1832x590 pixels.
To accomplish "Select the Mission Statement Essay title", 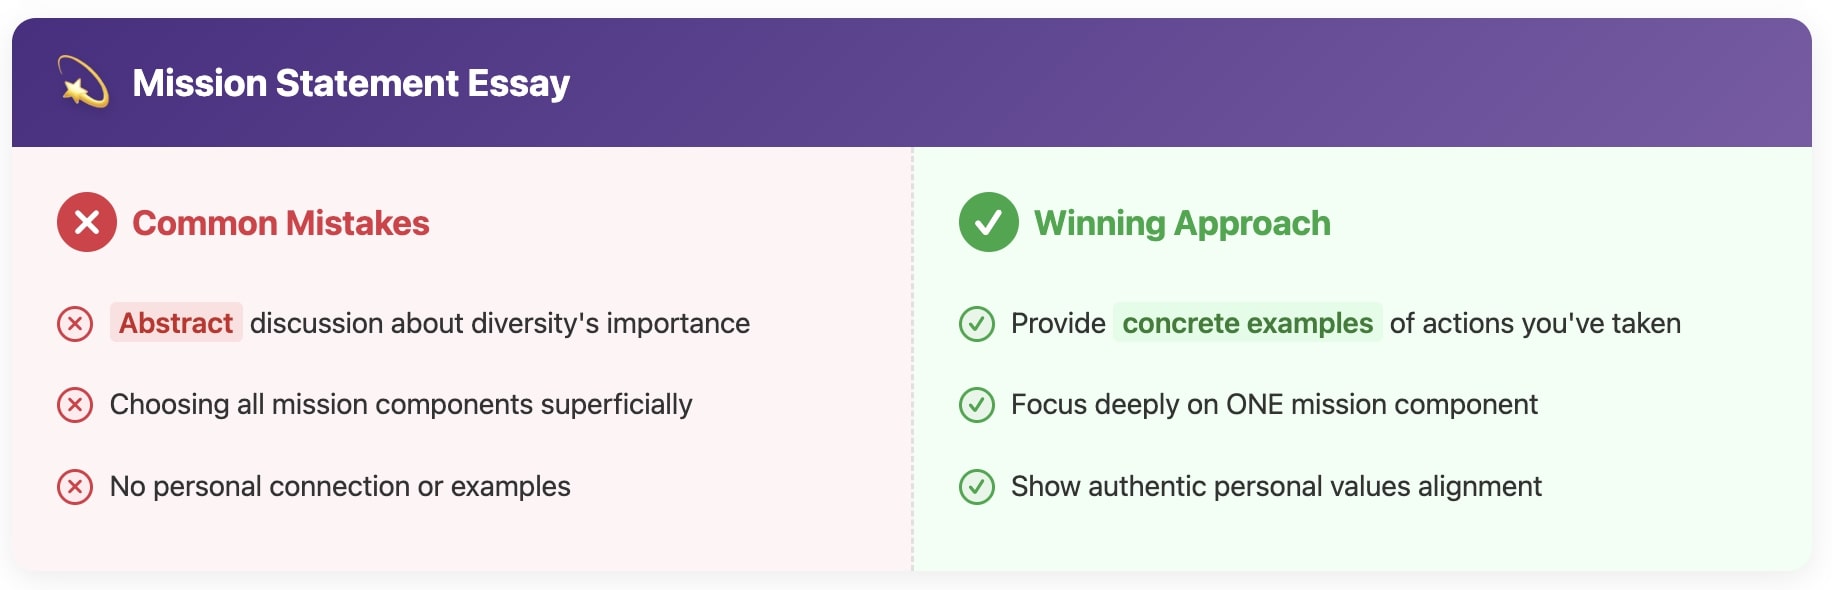I will pos(351,83).
